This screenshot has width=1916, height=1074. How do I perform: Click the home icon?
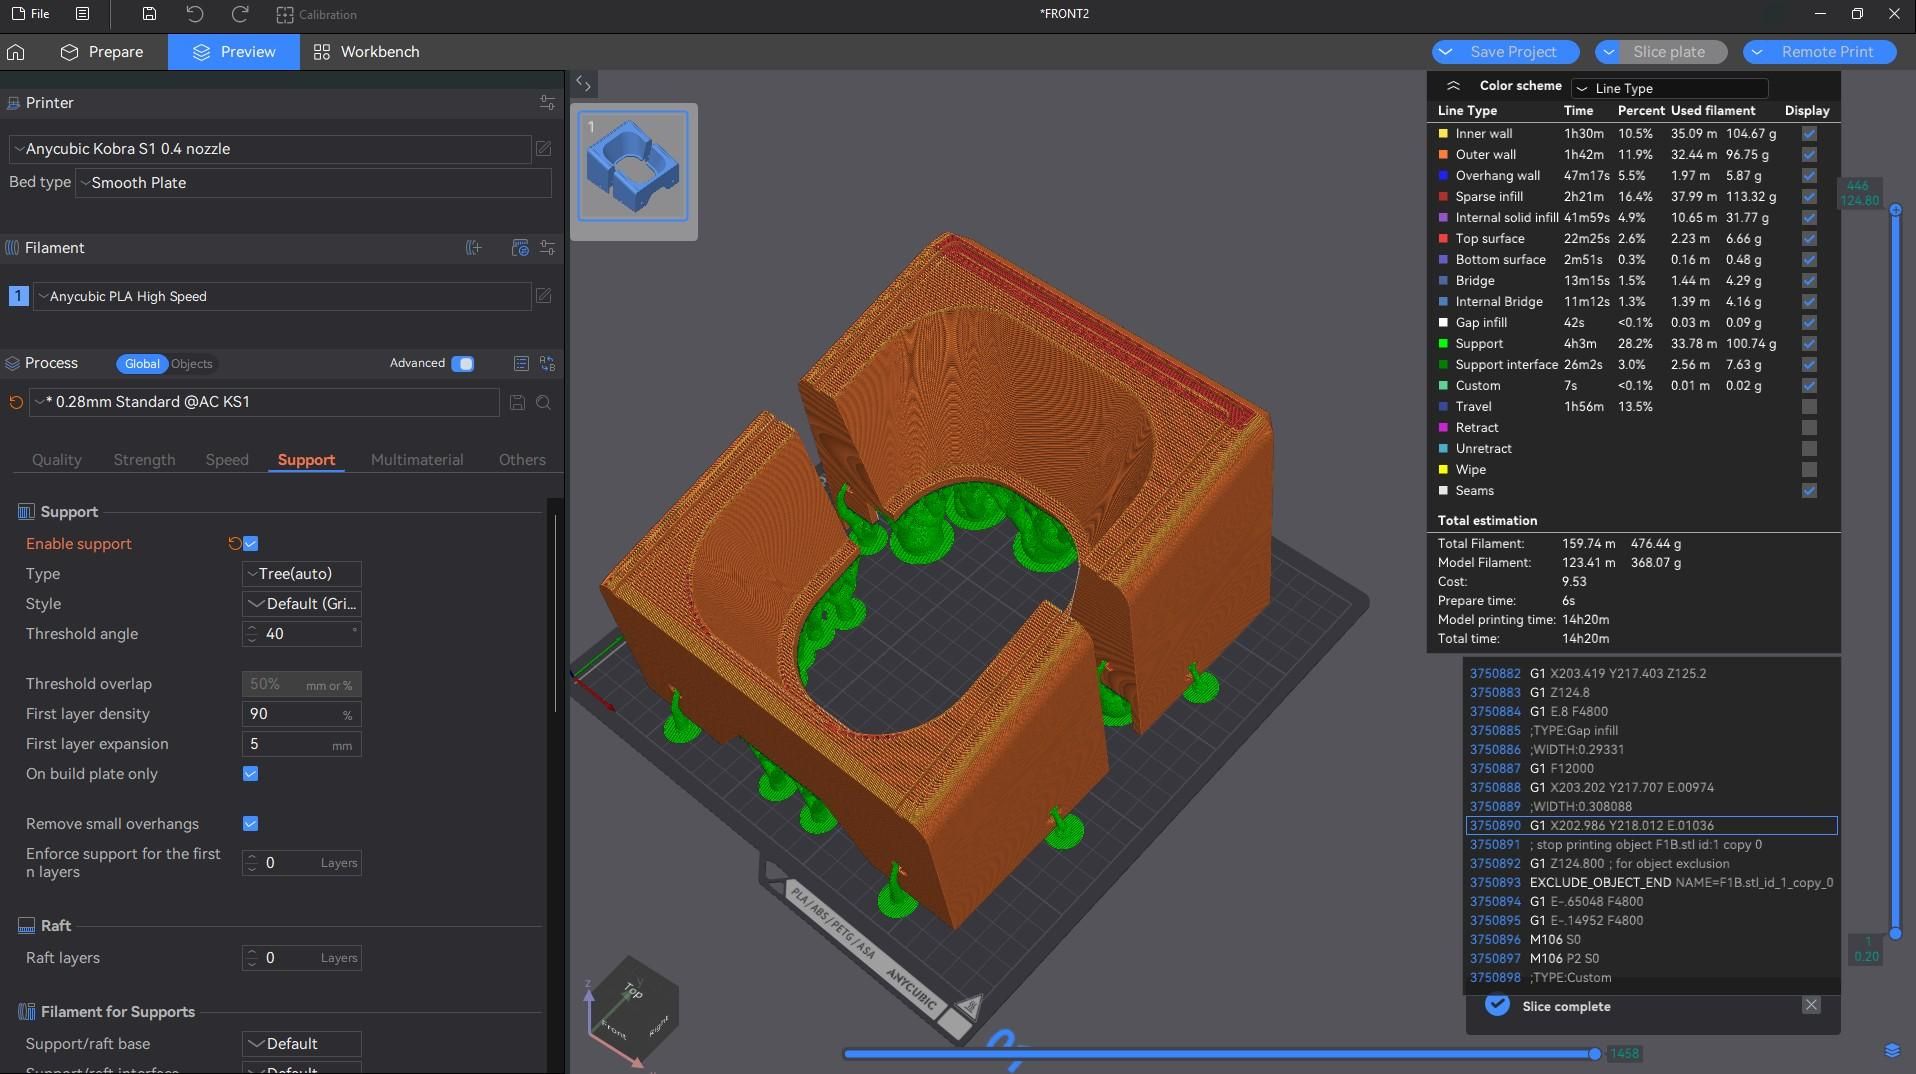tap(16, 52)
